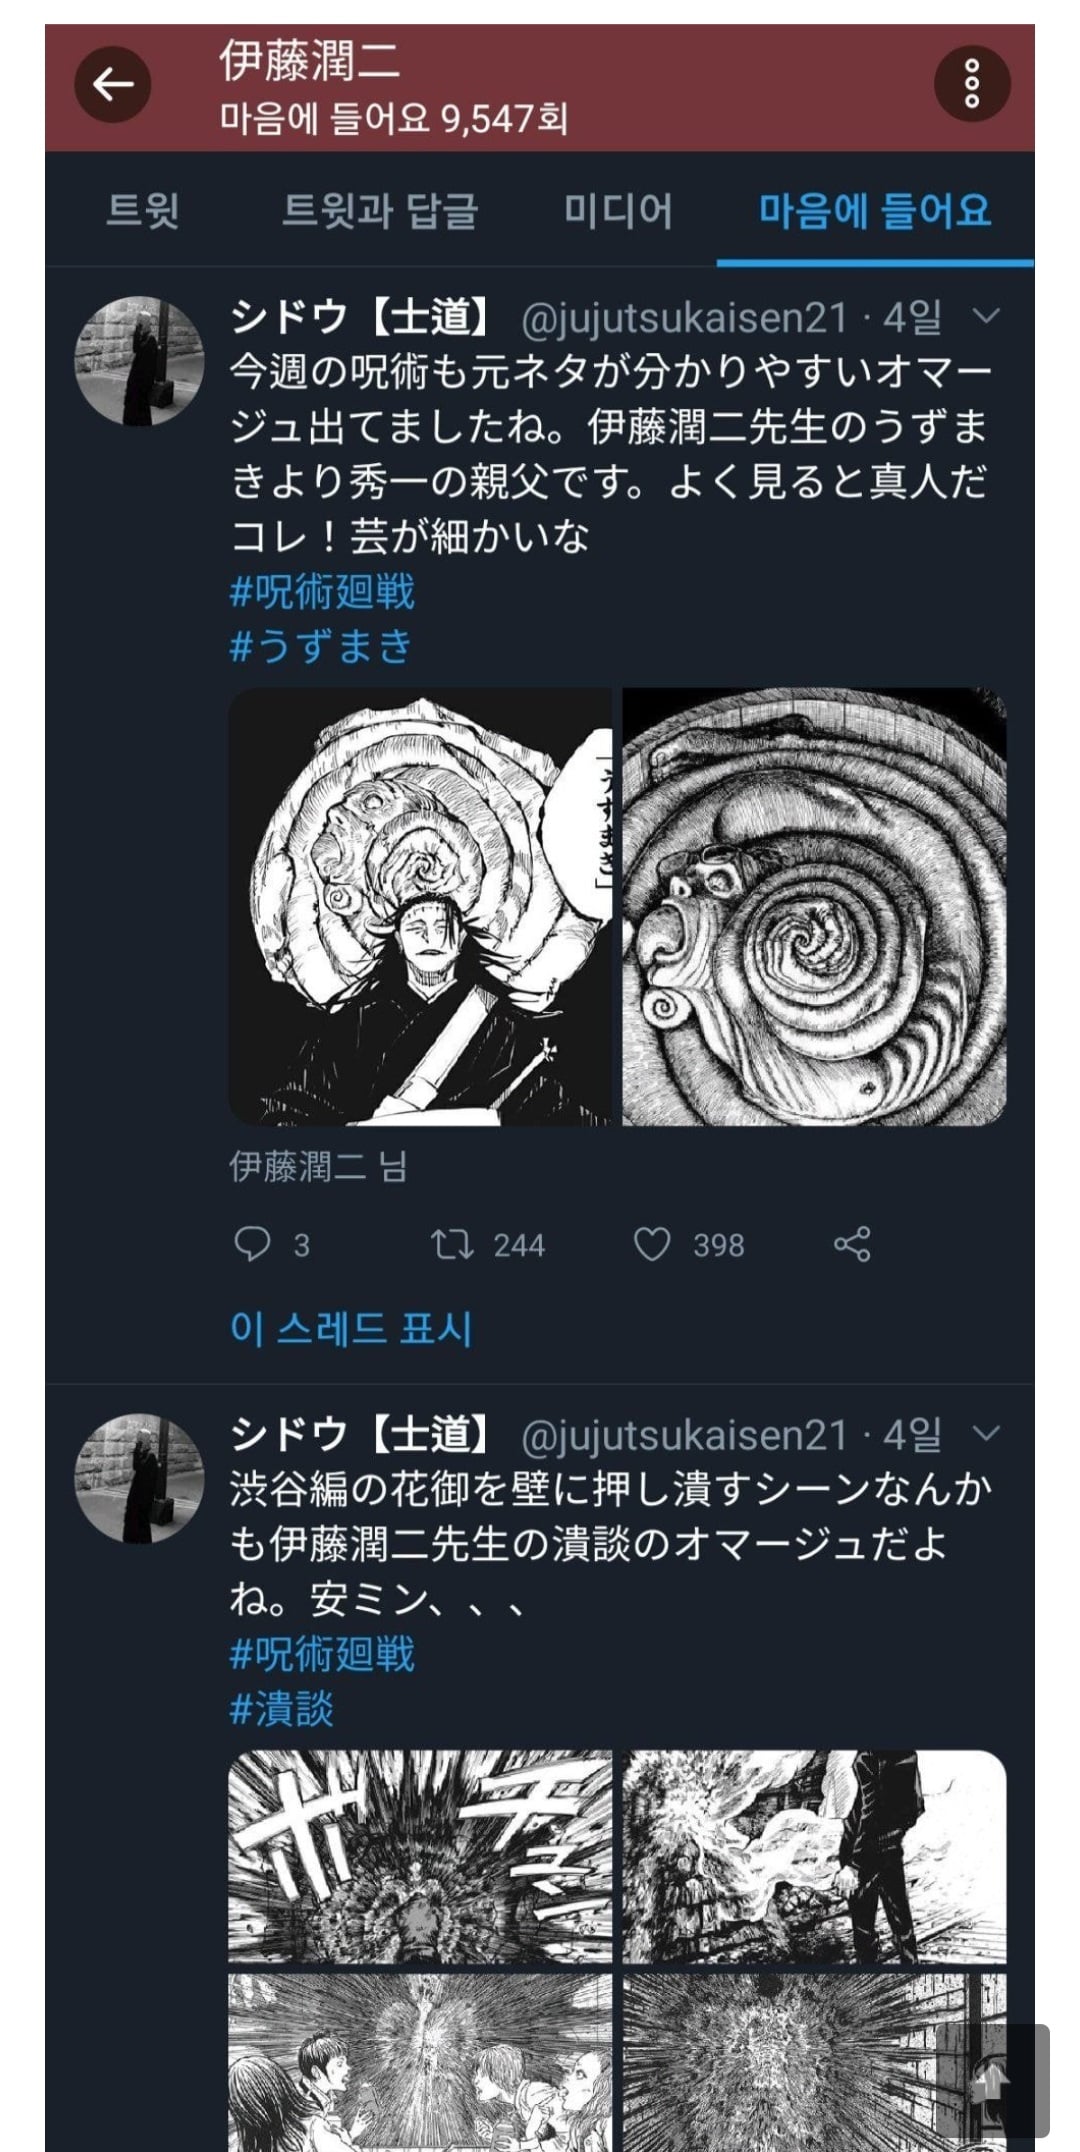Tap the back arrow icon
This screenshot has width=1080, height=2152.
pos(112,85)
